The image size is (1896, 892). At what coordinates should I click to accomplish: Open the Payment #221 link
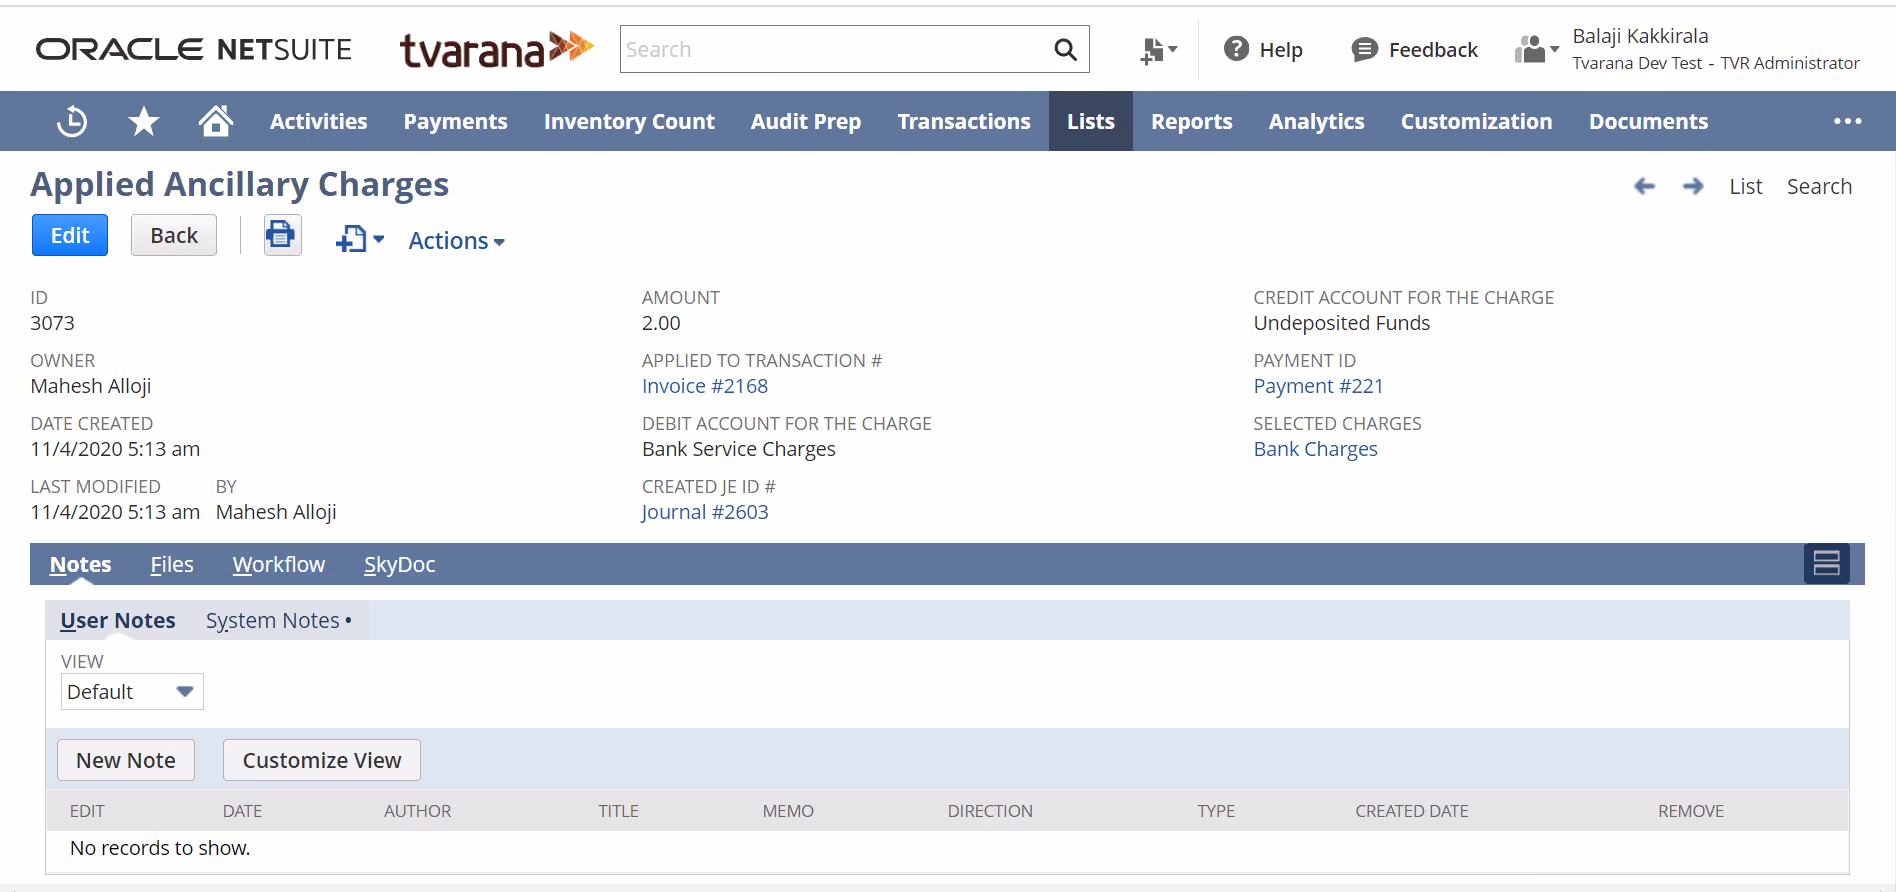coord(1318,386)
